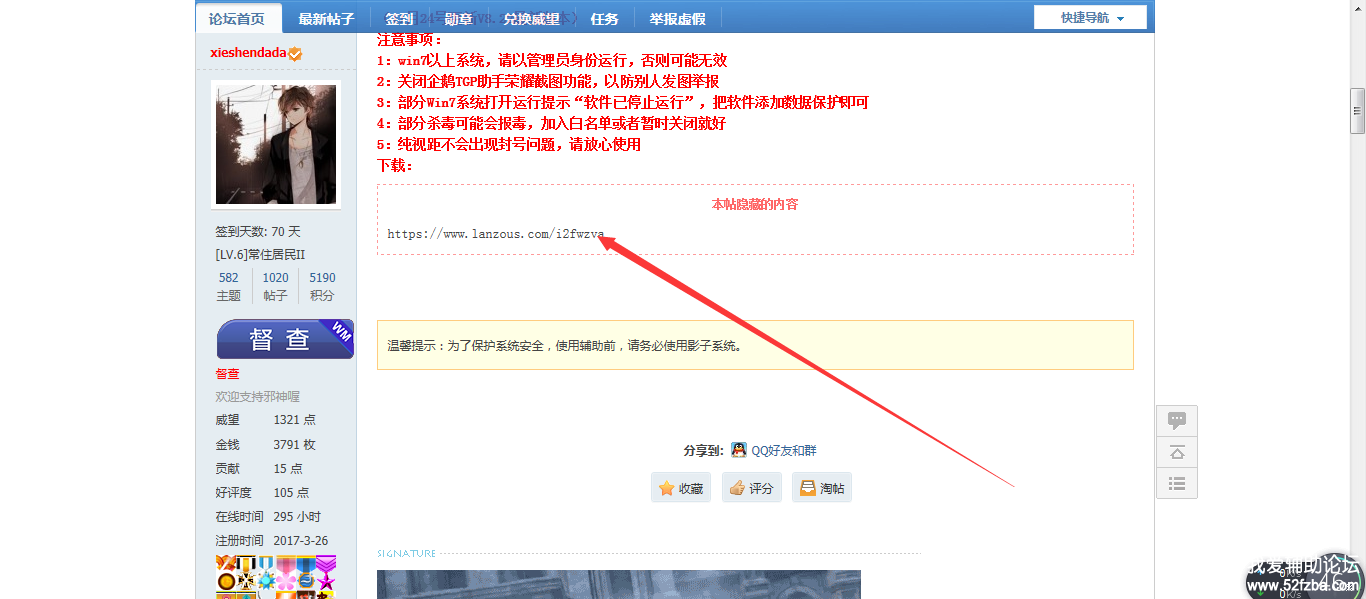Click the 注册时间 2017-3-26 entry
The width and height of the screenshot is (1366, 599).
coord(271,540)
